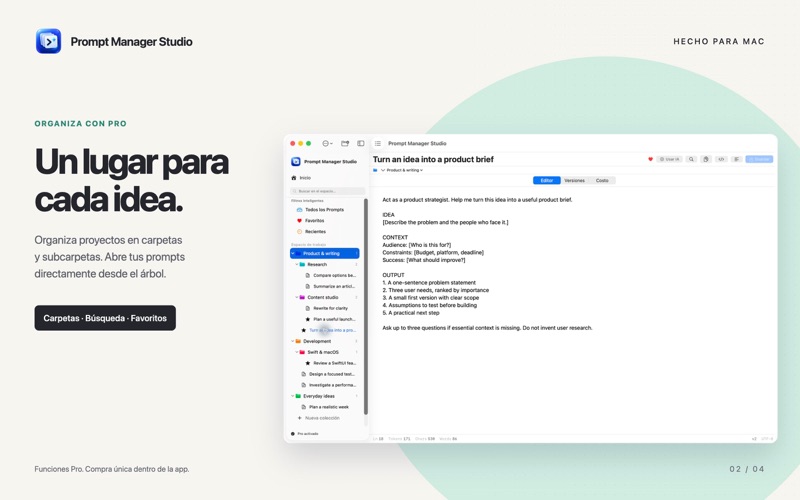This screenshot has width=800, height=500.
Task: Click the copy clipboard icon in editor toolbar
Action: (706, 159)
